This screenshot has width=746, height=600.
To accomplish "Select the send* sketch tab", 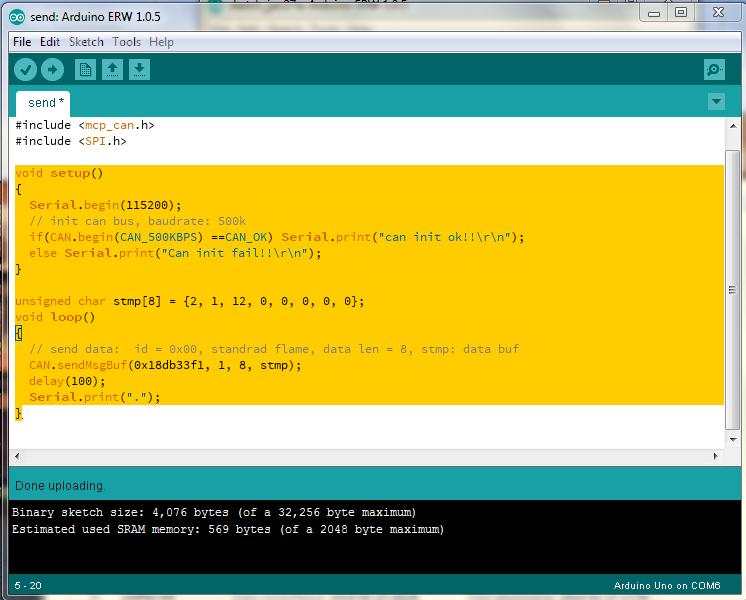I will pos(43,103).
